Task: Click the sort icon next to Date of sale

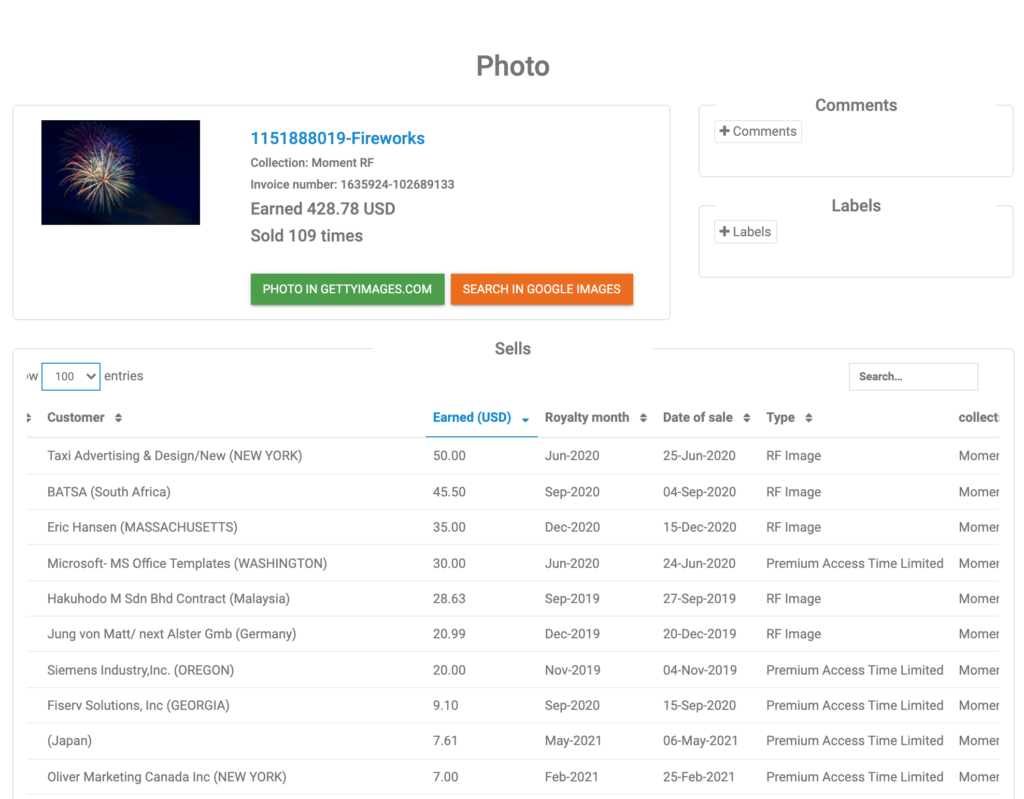Action: [746, 418]
